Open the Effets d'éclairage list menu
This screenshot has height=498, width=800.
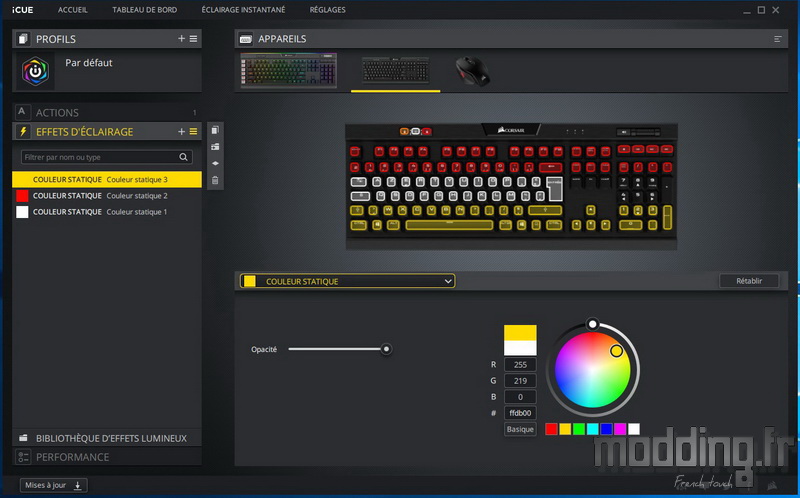193,132
